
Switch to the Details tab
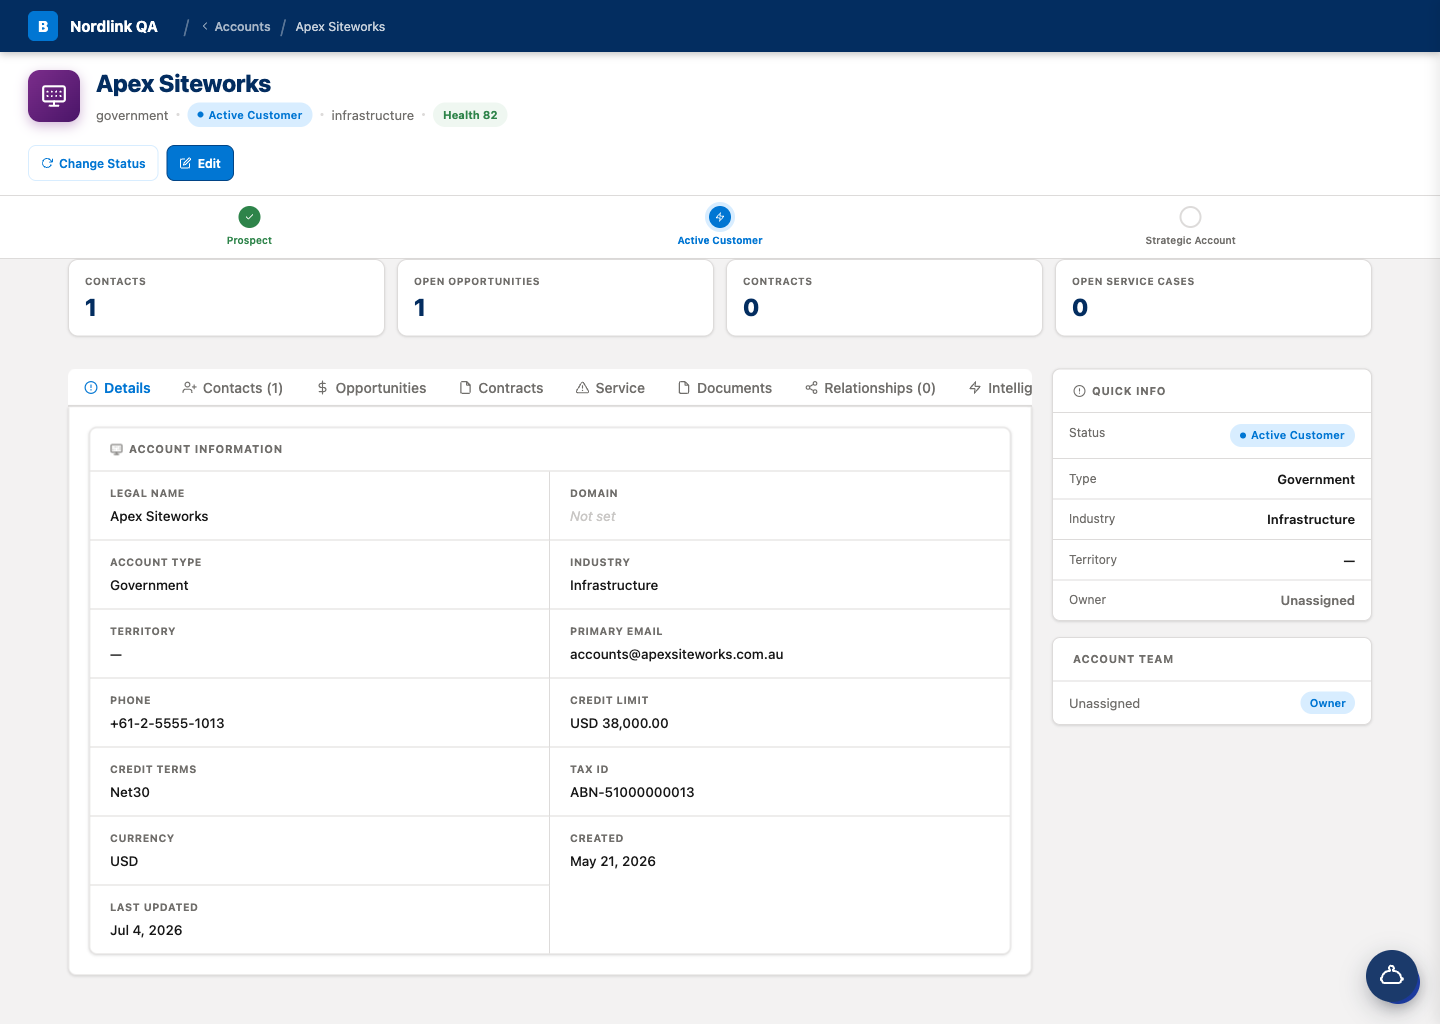click(x=117, y=388)
